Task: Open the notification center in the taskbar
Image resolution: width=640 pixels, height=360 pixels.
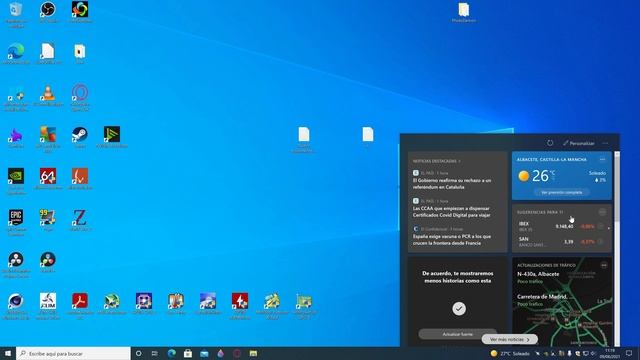Action: [x=629, y=353]
